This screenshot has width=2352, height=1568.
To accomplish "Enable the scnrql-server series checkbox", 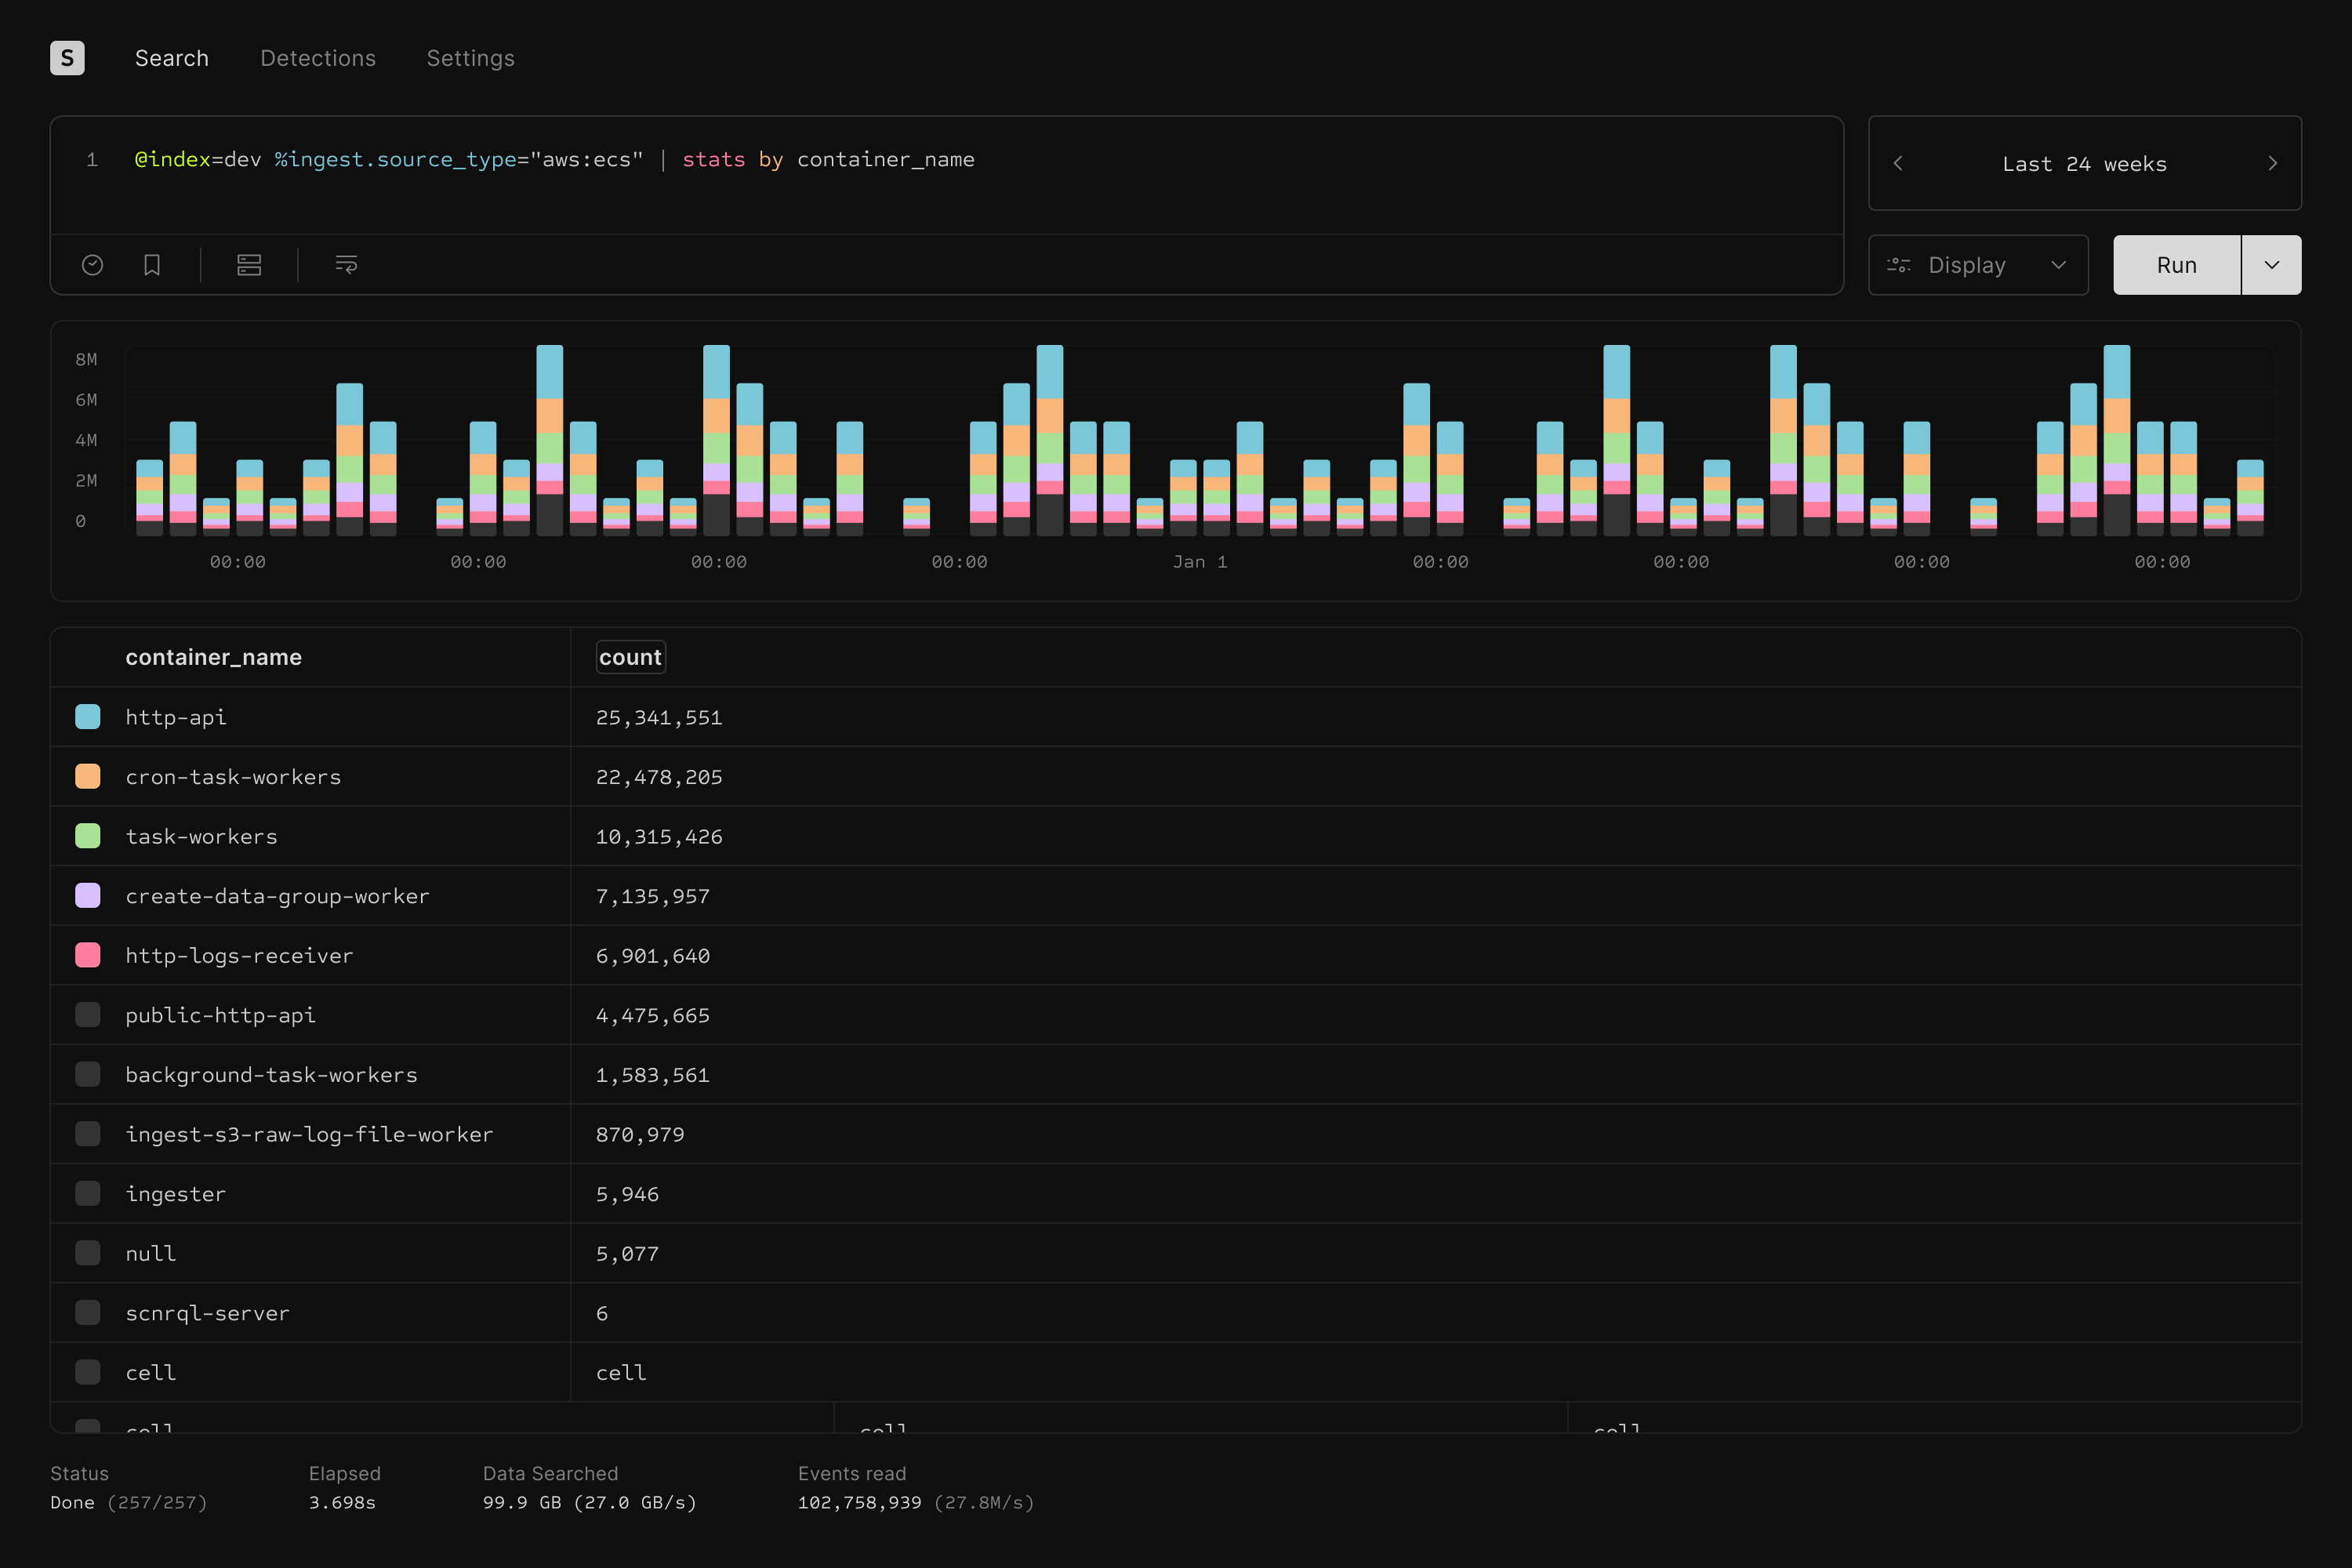I will (x=88, y=1312).
